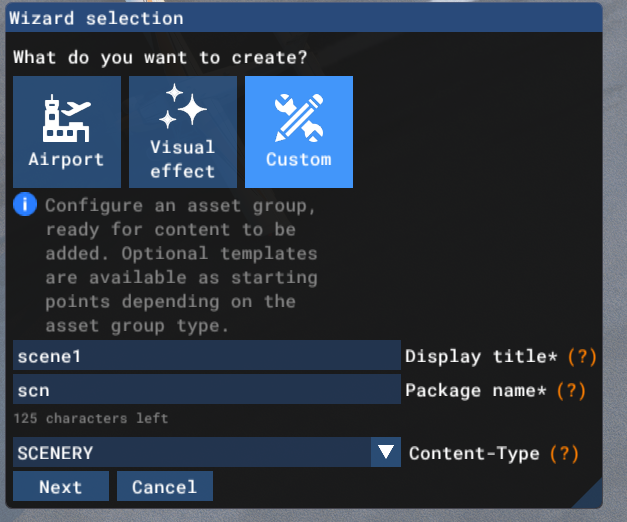The height and width of the screenshot is (522, 627).
Task: Select the Custom pencil-and-wrench tile
Action: coord(299,132)
